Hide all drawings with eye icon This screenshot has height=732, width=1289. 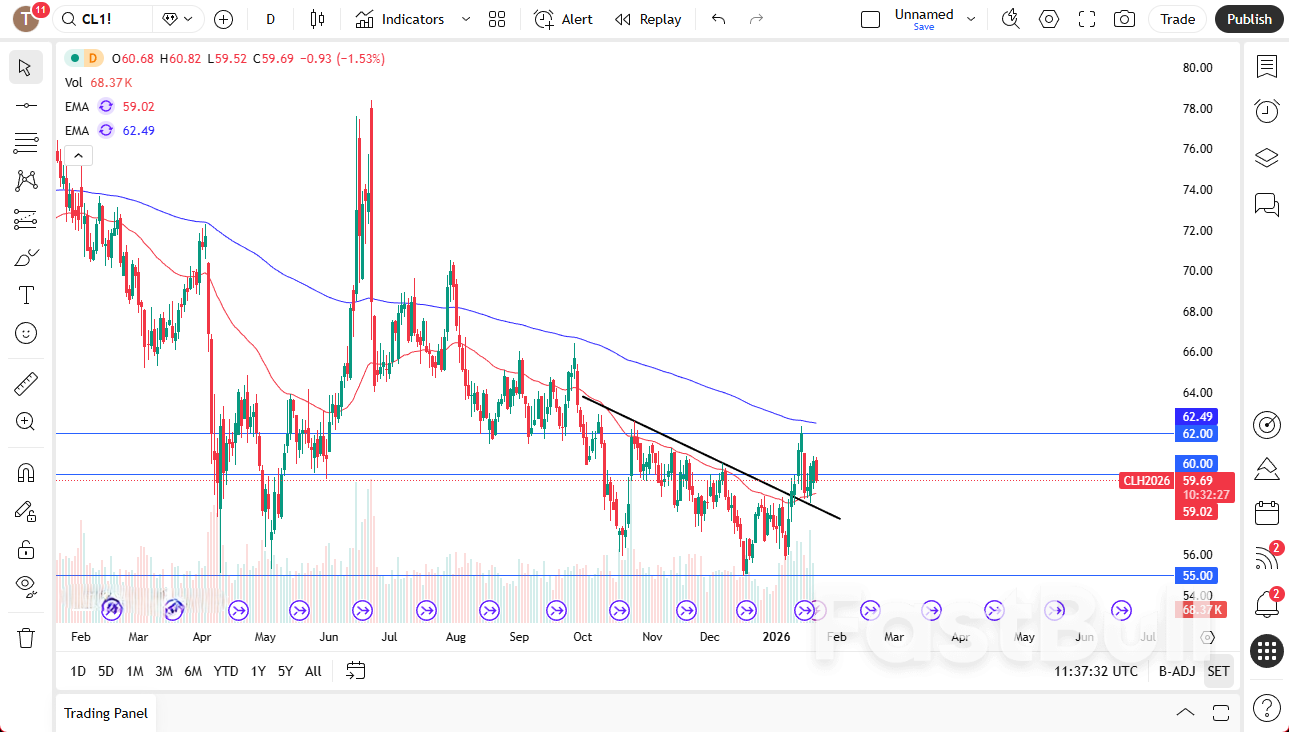[x=26, y=586]
